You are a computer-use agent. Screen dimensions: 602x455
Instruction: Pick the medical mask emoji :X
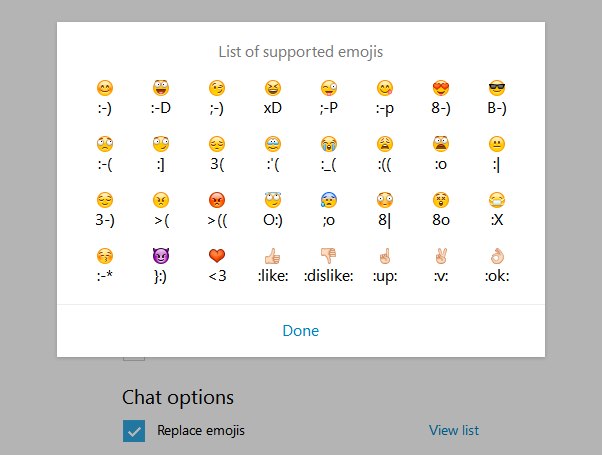coord(497,200)
